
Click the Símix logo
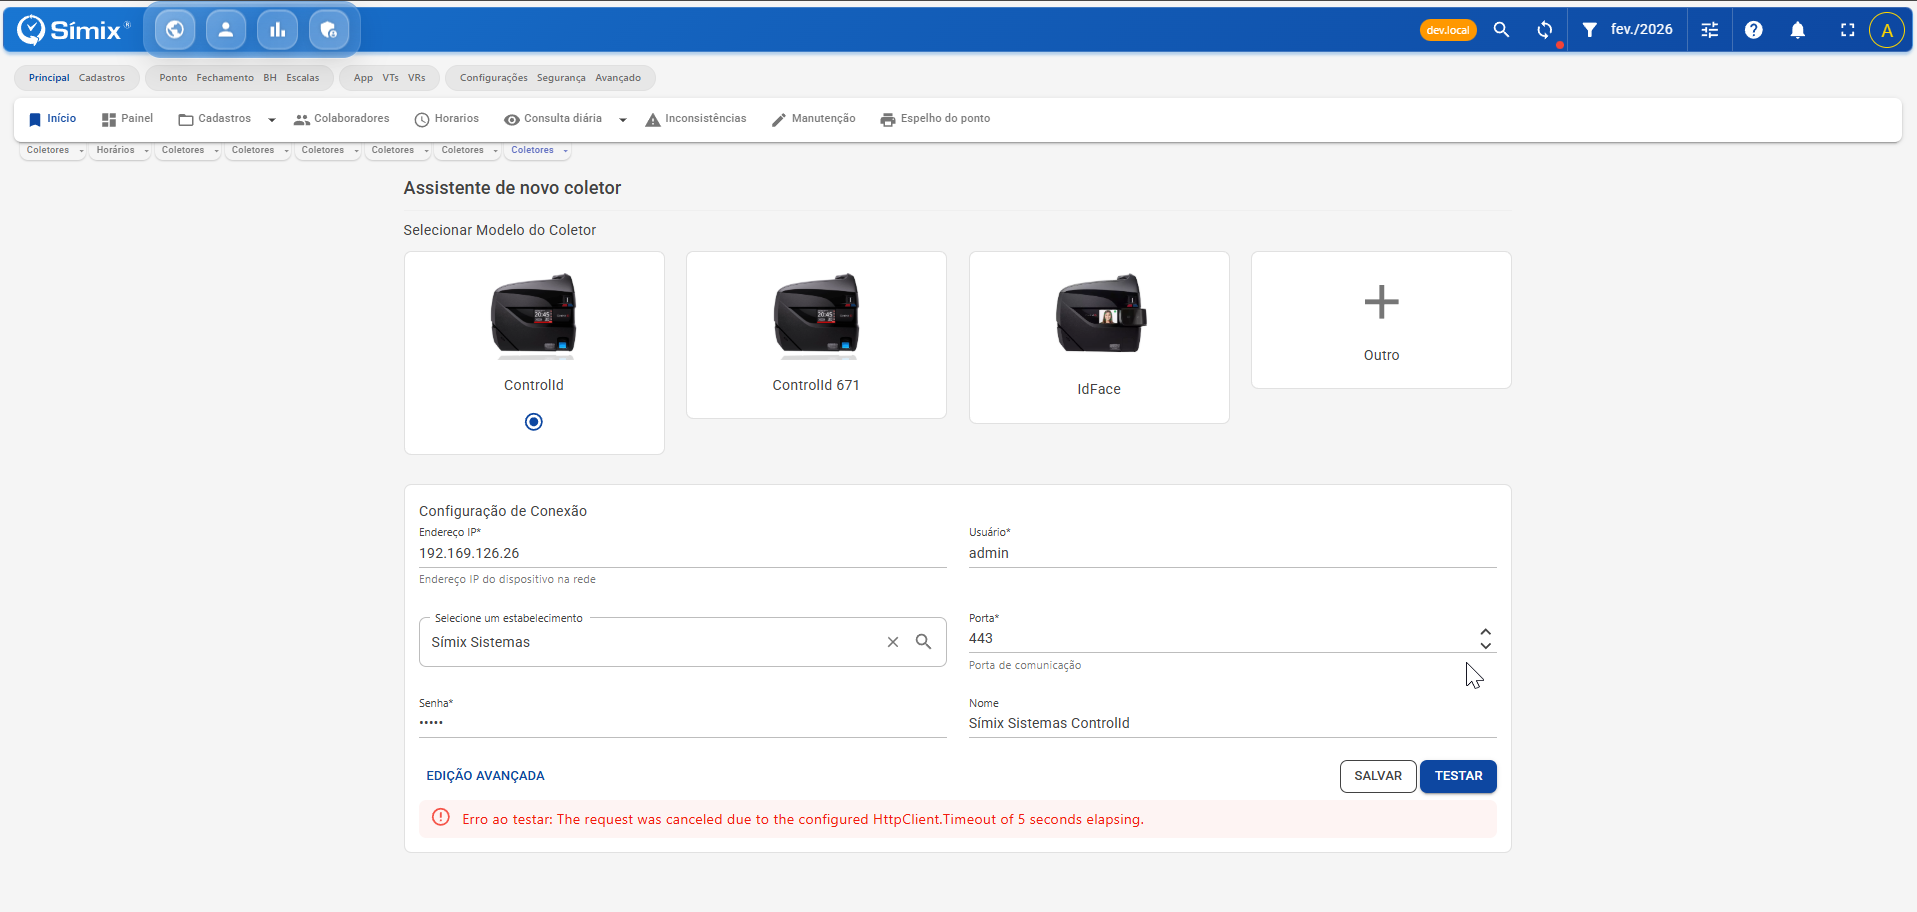74,30
